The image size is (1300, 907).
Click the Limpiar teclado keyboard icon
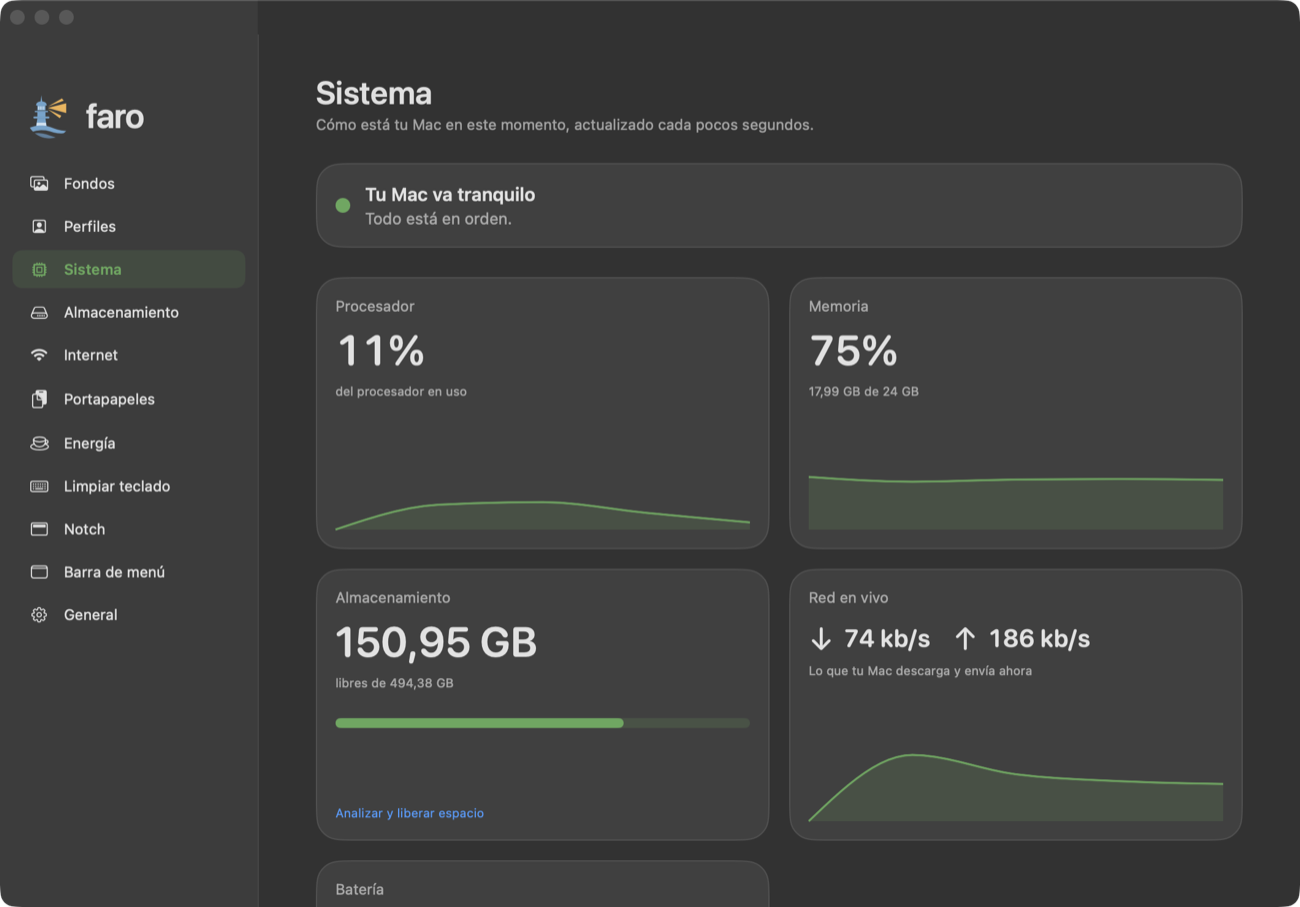click(39, 487)
